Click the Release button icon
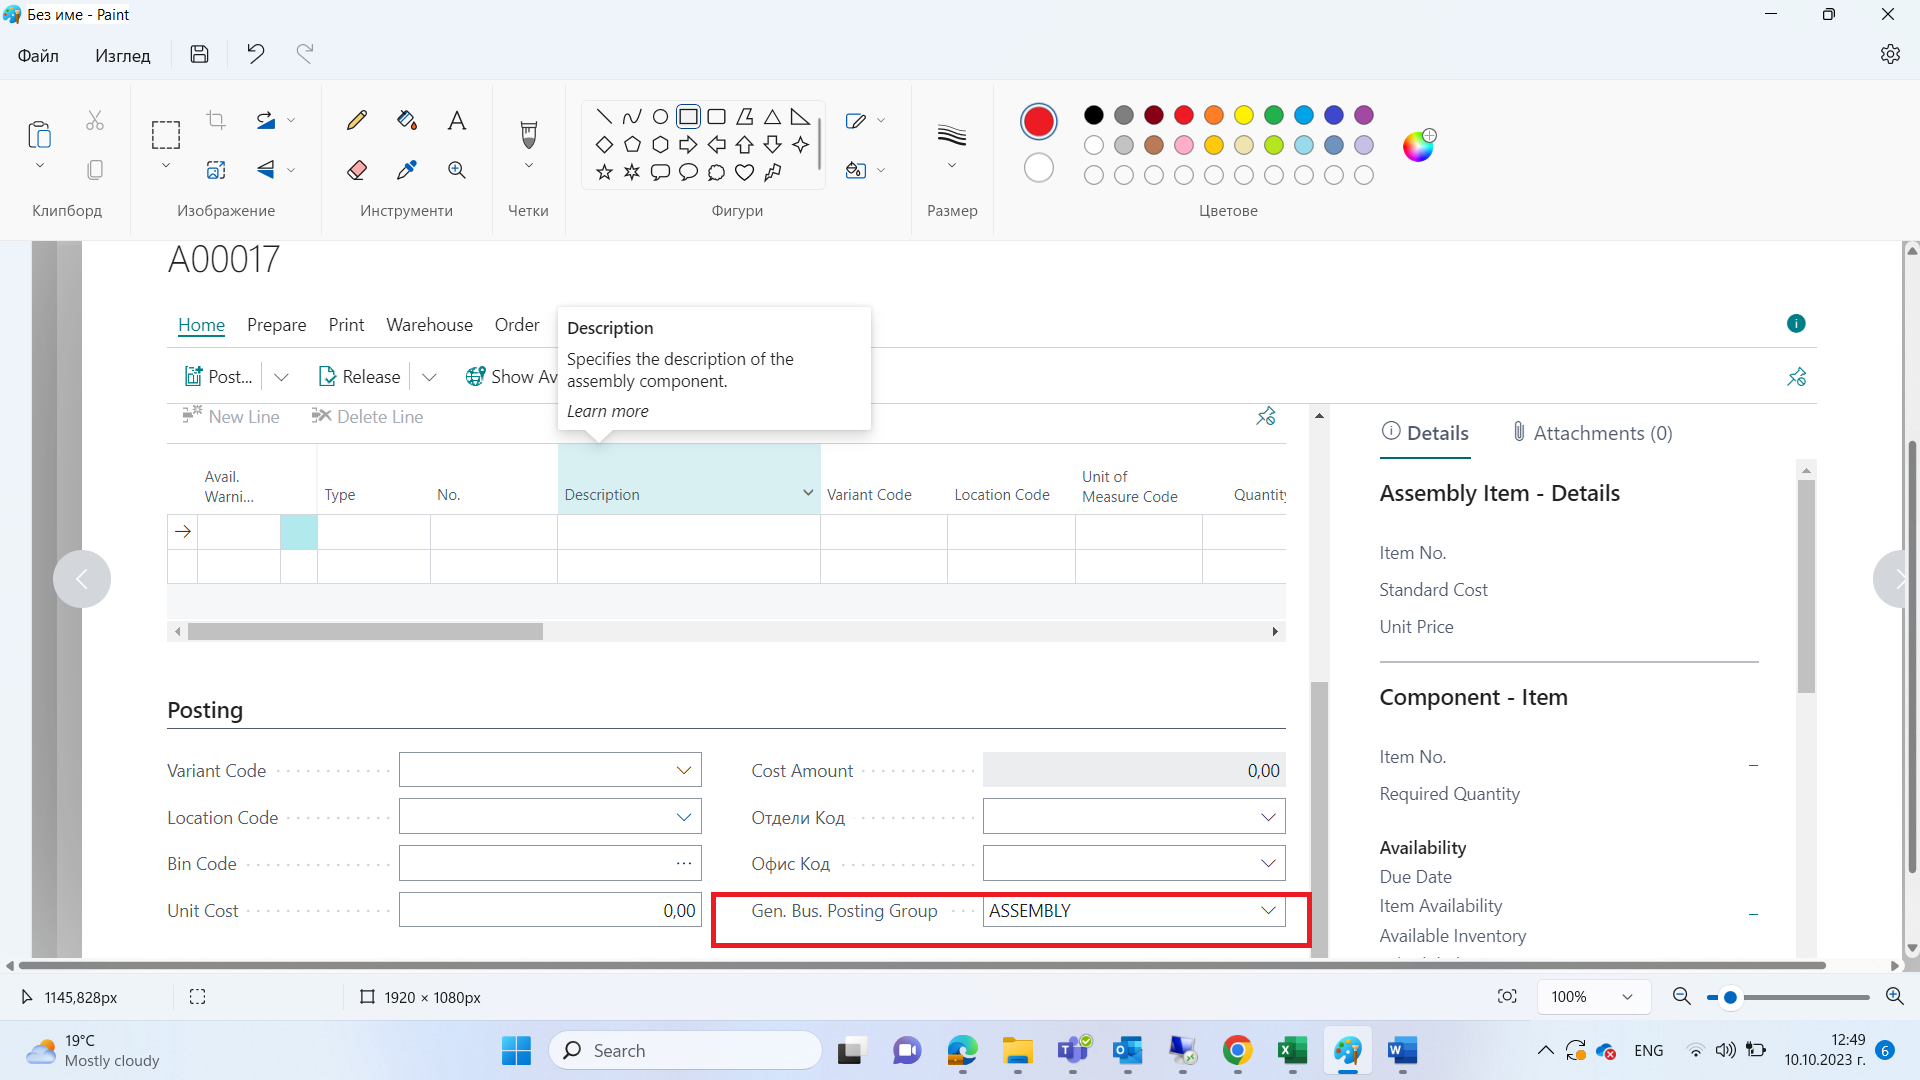The width and height of the screenshot is (1920, 1080). pyautogui.click(x=328, y=377)
